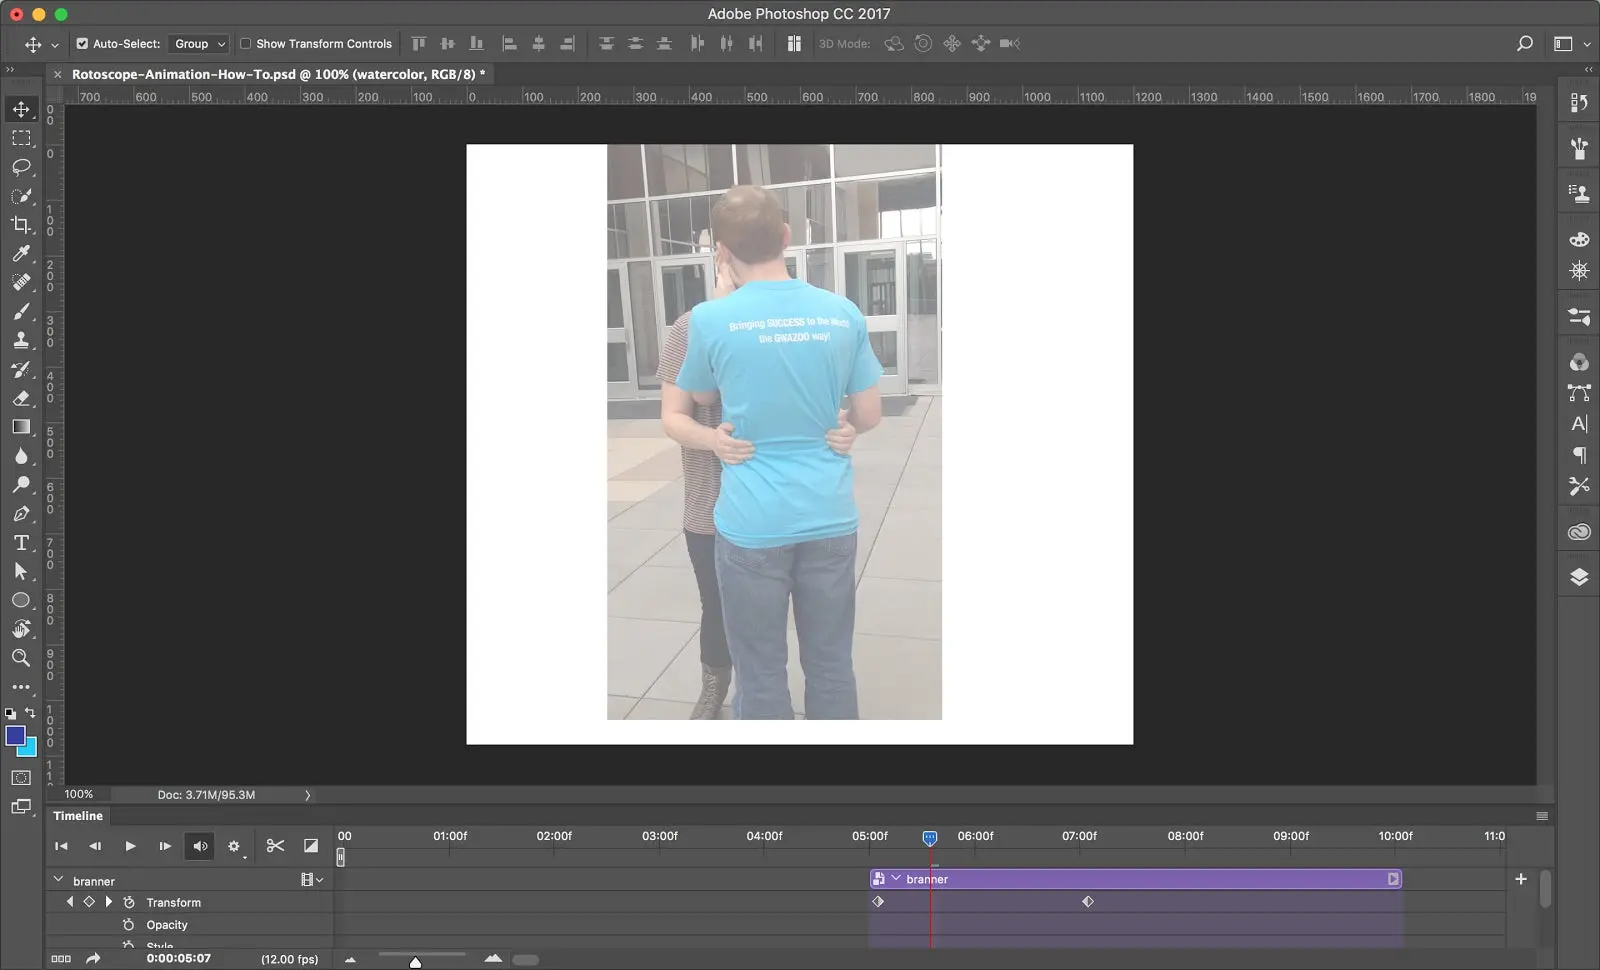Viewport: 1600px width, 970px height.
Task: Add a Transform keyframe for branner
Action: (x=89, y=901)
